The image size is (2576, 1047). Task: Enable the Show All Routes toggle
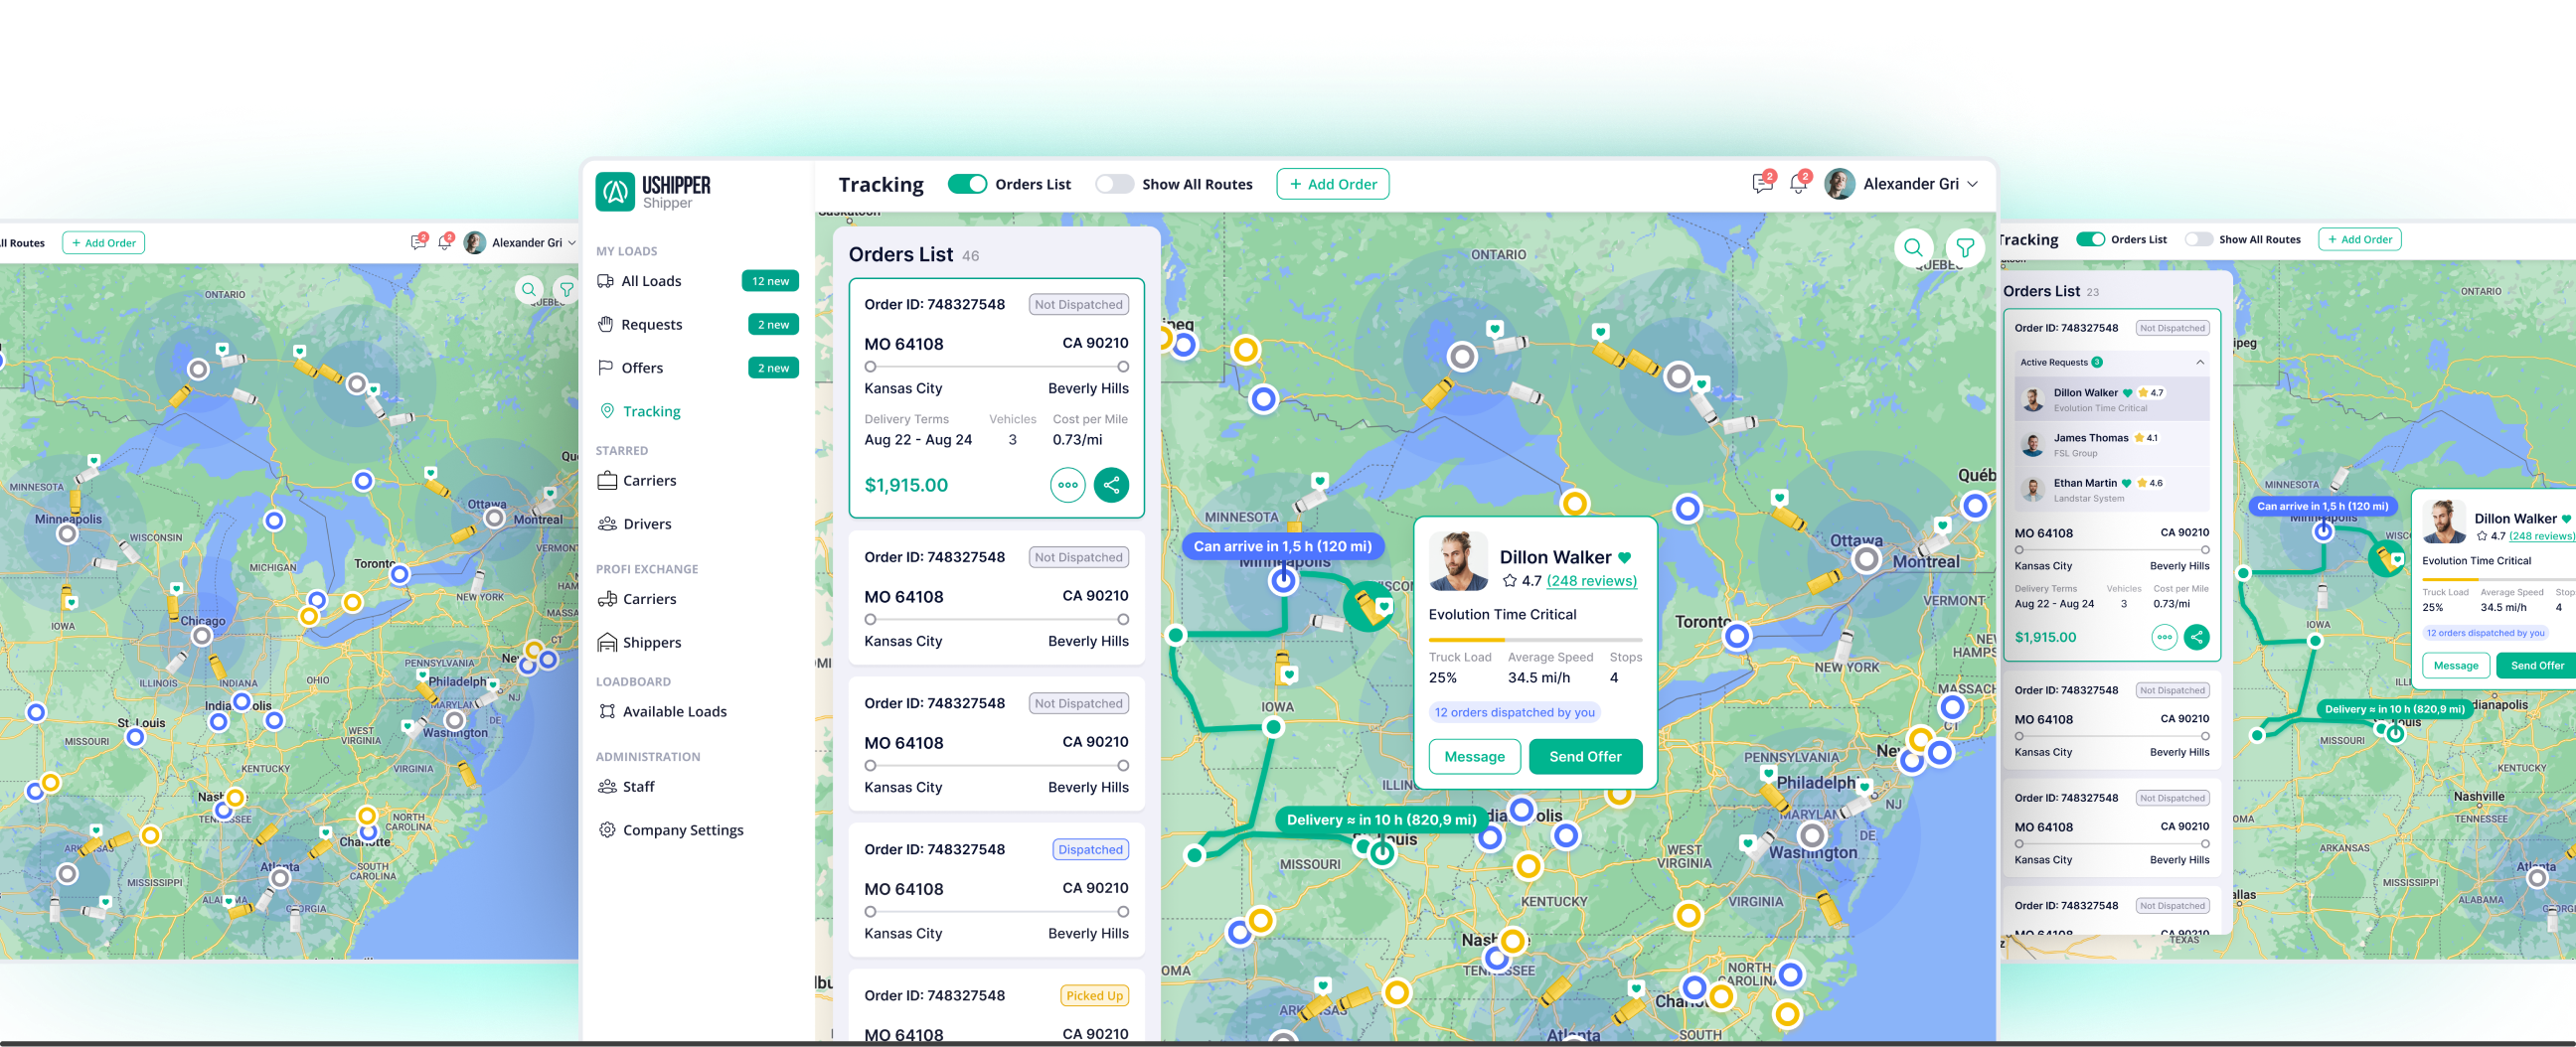(x=1114, y=184)
